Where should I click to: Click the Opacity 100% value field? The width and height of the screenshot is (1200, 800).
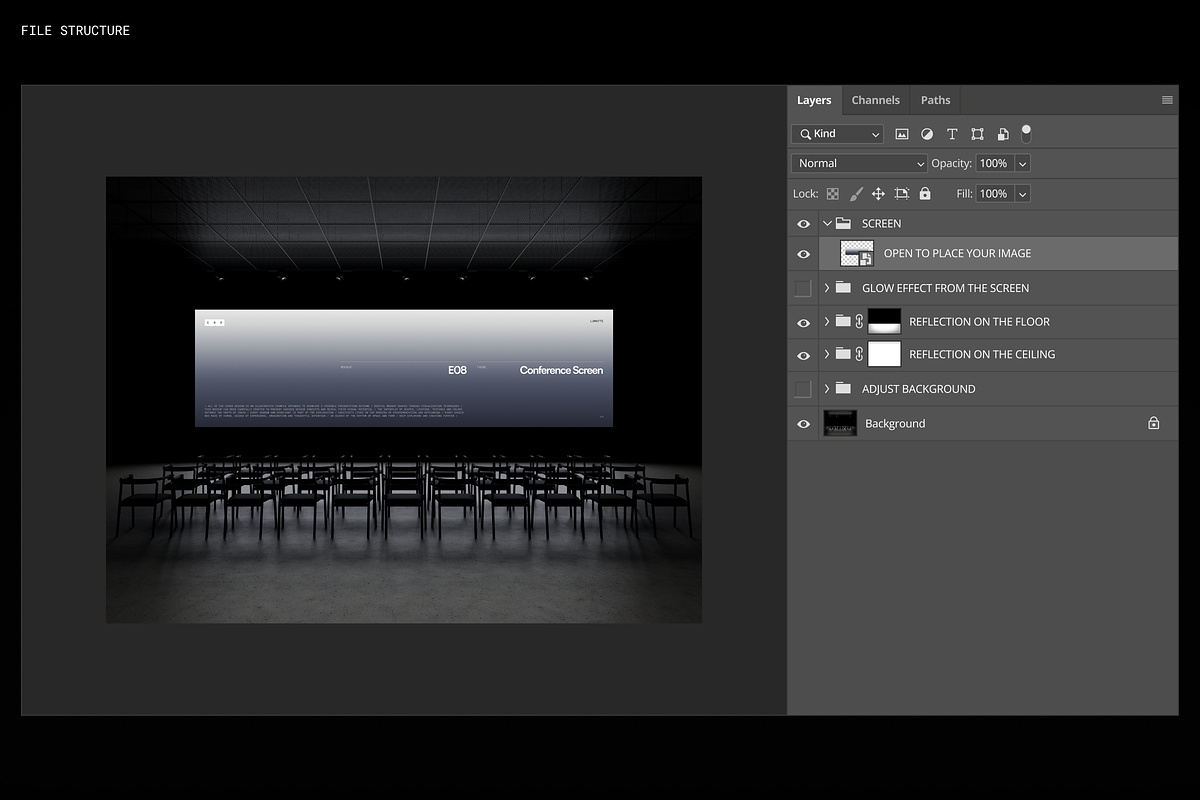995,163
